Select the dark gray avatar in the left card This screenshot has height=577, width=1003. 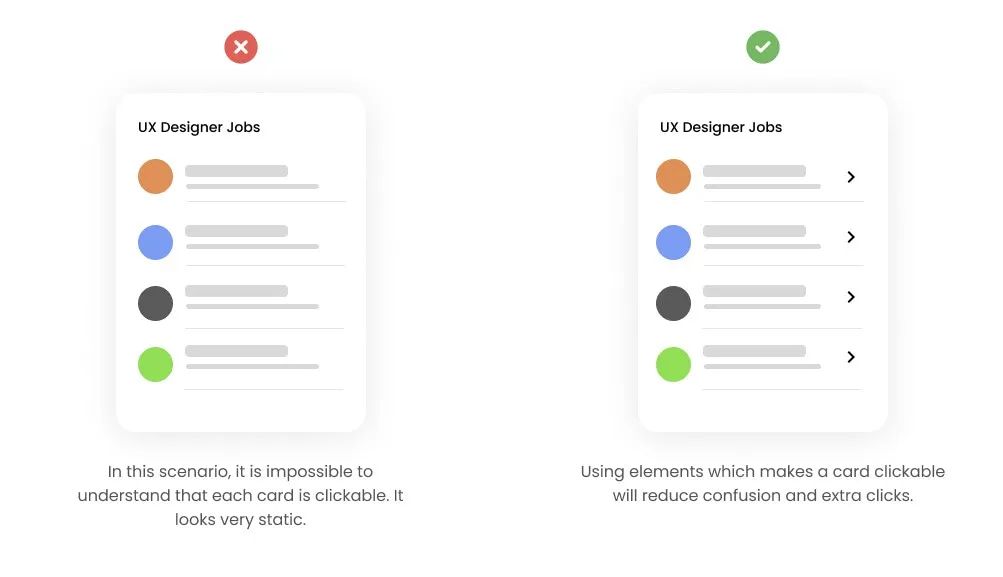click(x=155, y=303)
